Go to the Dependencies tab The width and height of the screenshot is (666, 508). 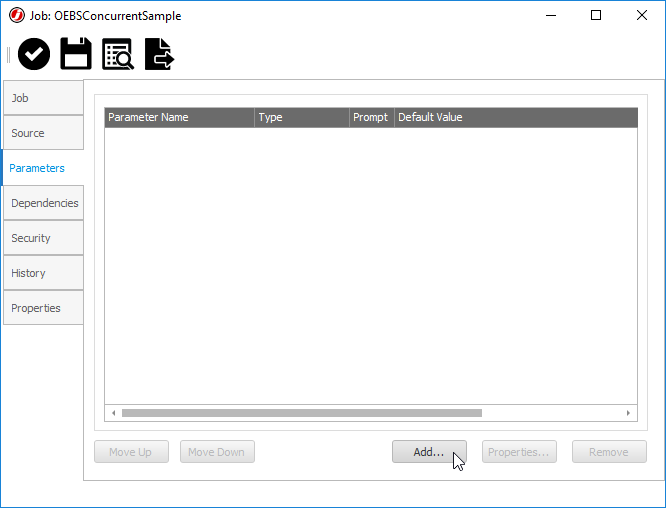pos(43,203)
